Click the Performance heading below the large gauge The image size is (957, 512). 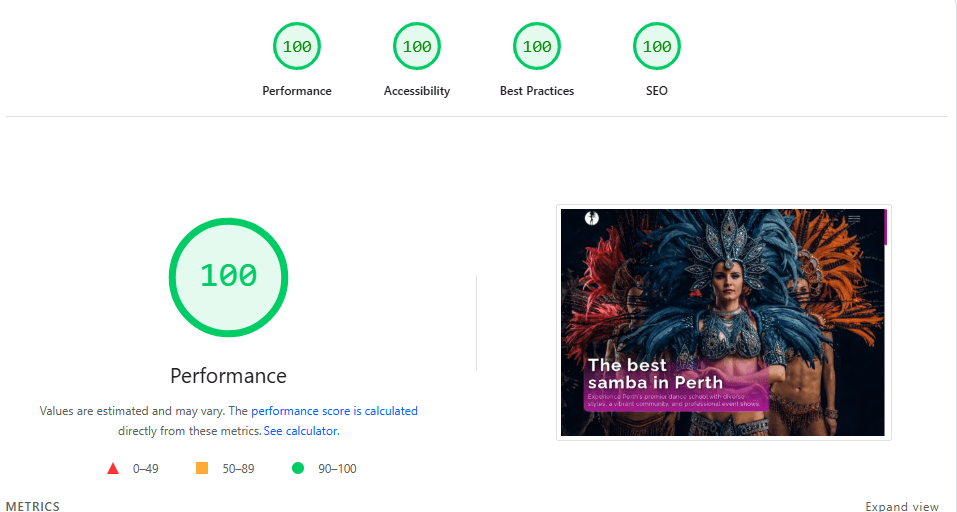(x=228, y=376)
